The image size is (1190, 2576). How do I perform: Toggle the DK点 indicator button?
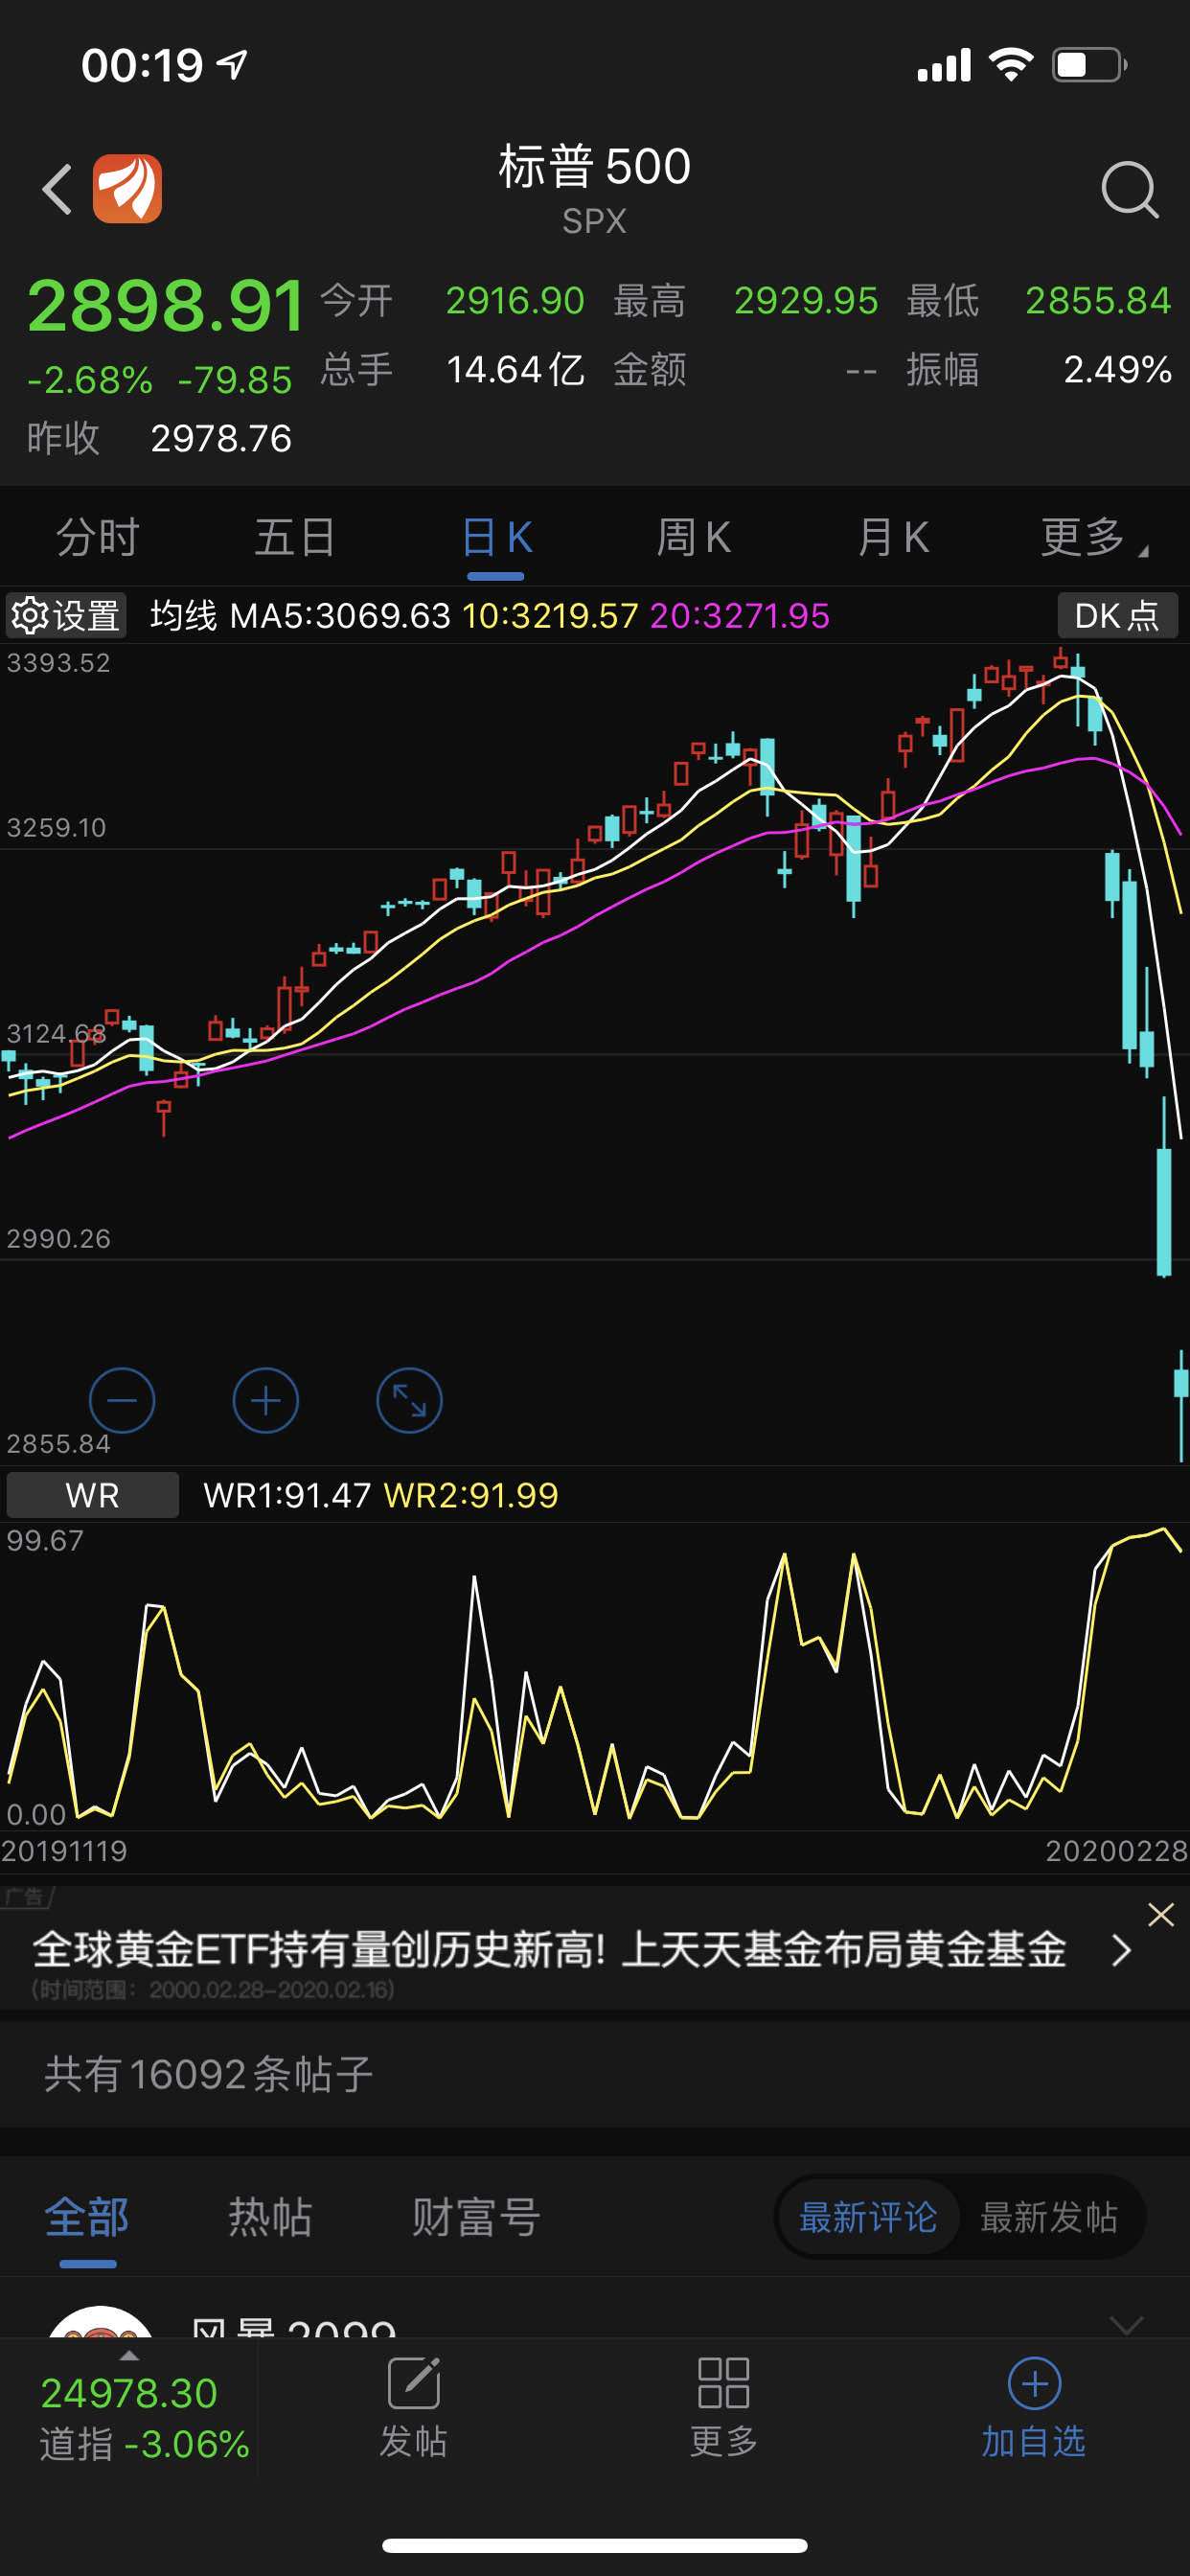(1117, 615)
